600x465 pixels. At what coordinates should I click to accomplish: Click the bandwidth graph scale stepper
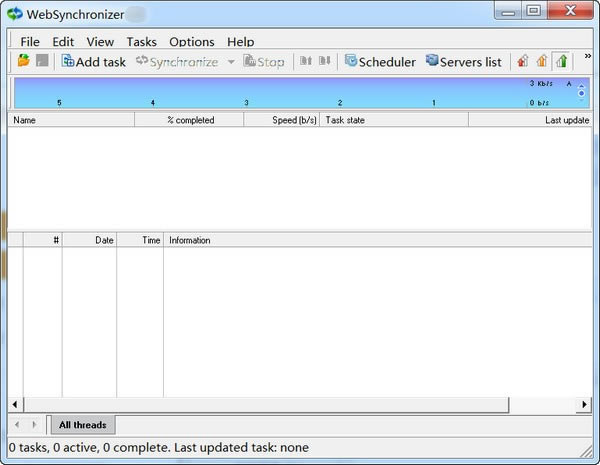[x=582, y=93]
